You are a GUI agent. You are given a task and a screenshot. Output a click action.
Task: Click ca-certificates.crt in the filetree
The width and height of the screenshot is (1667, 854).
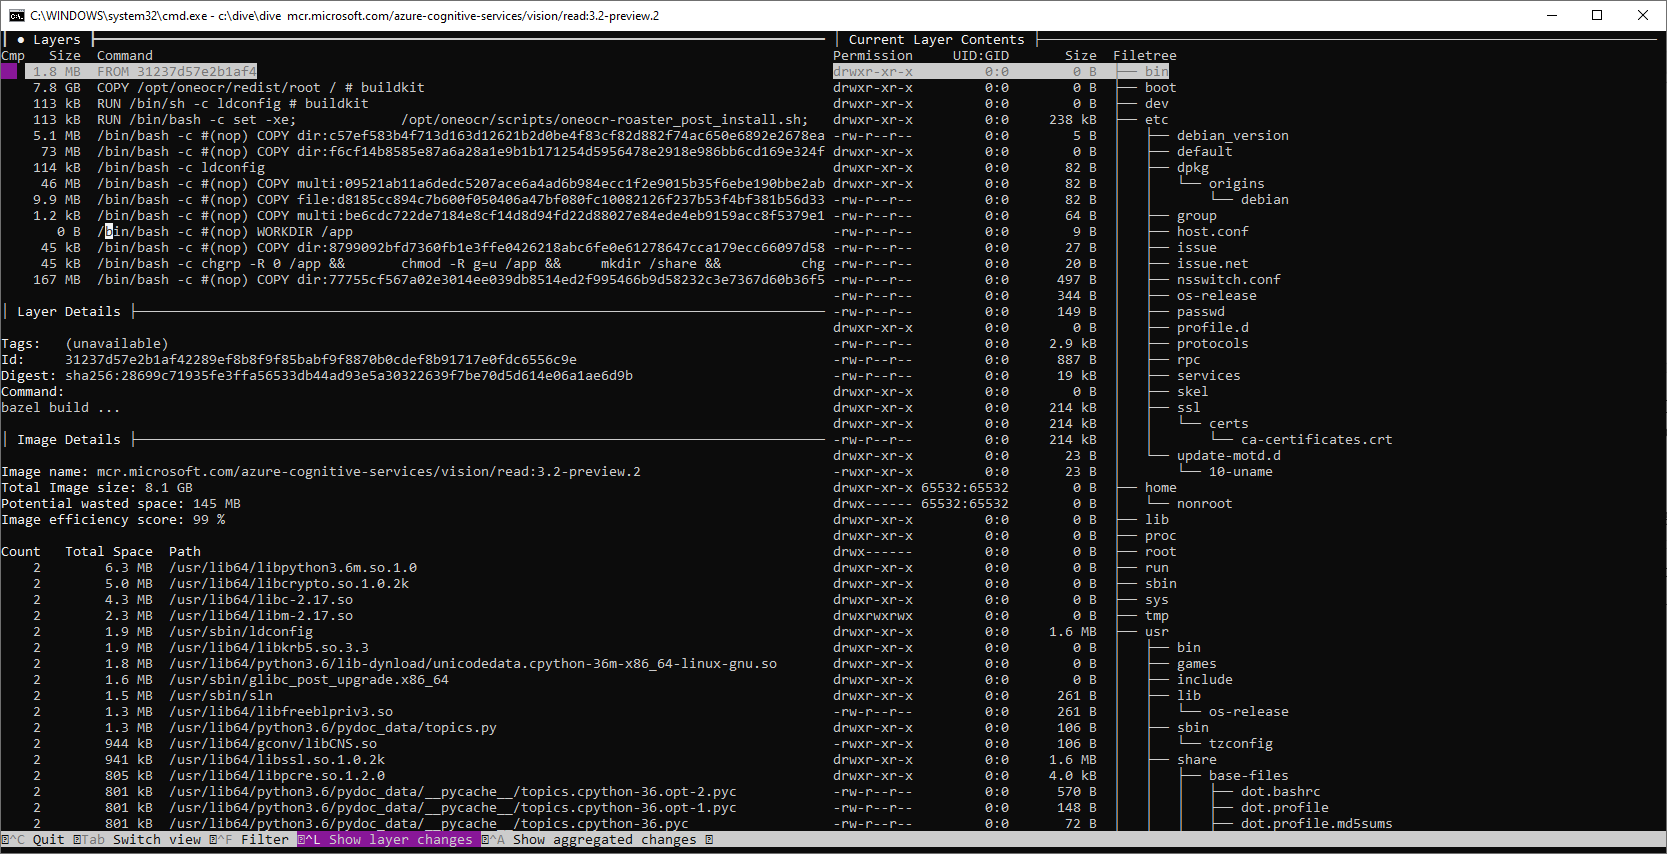point(1316,440)
